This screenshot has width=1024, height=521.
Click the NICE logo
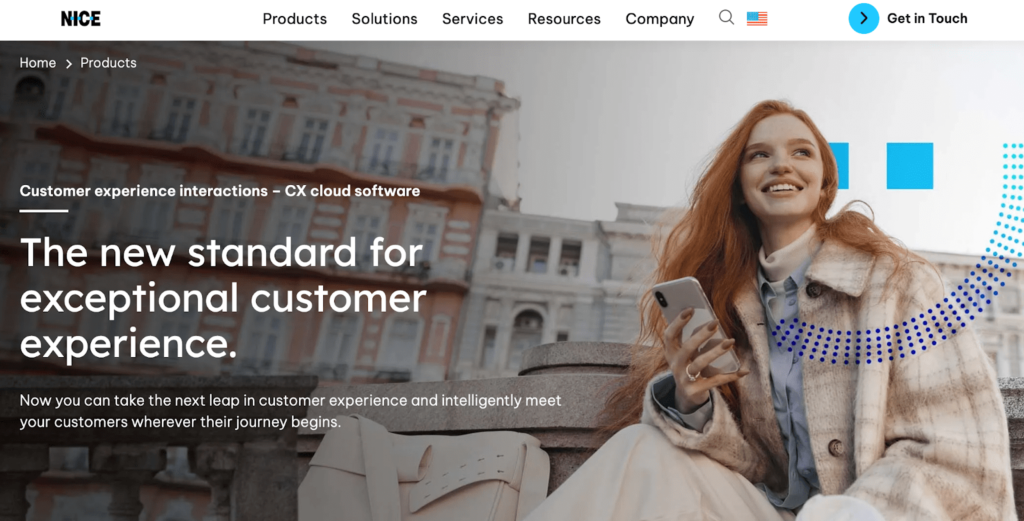pos(80,19)
